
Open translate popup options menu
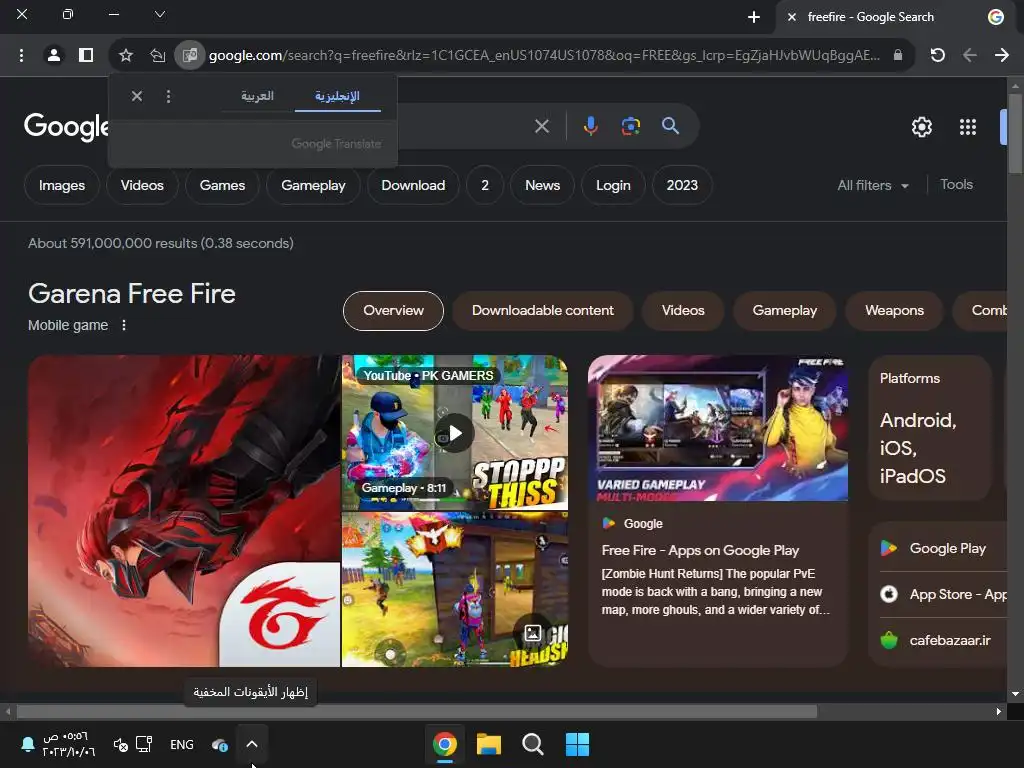point(168,97)
